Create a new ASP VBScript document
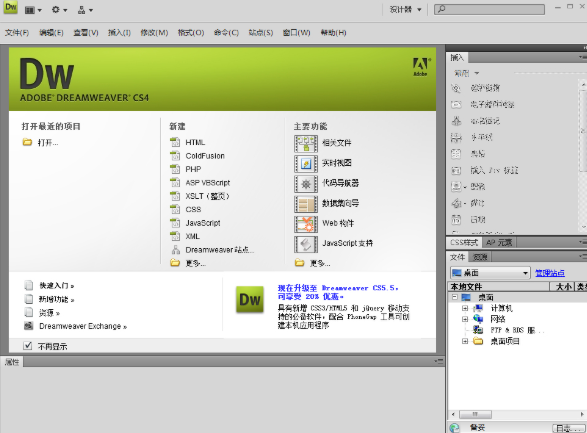Viewport: 587px width, 433px height. click(x=200, y=183)
